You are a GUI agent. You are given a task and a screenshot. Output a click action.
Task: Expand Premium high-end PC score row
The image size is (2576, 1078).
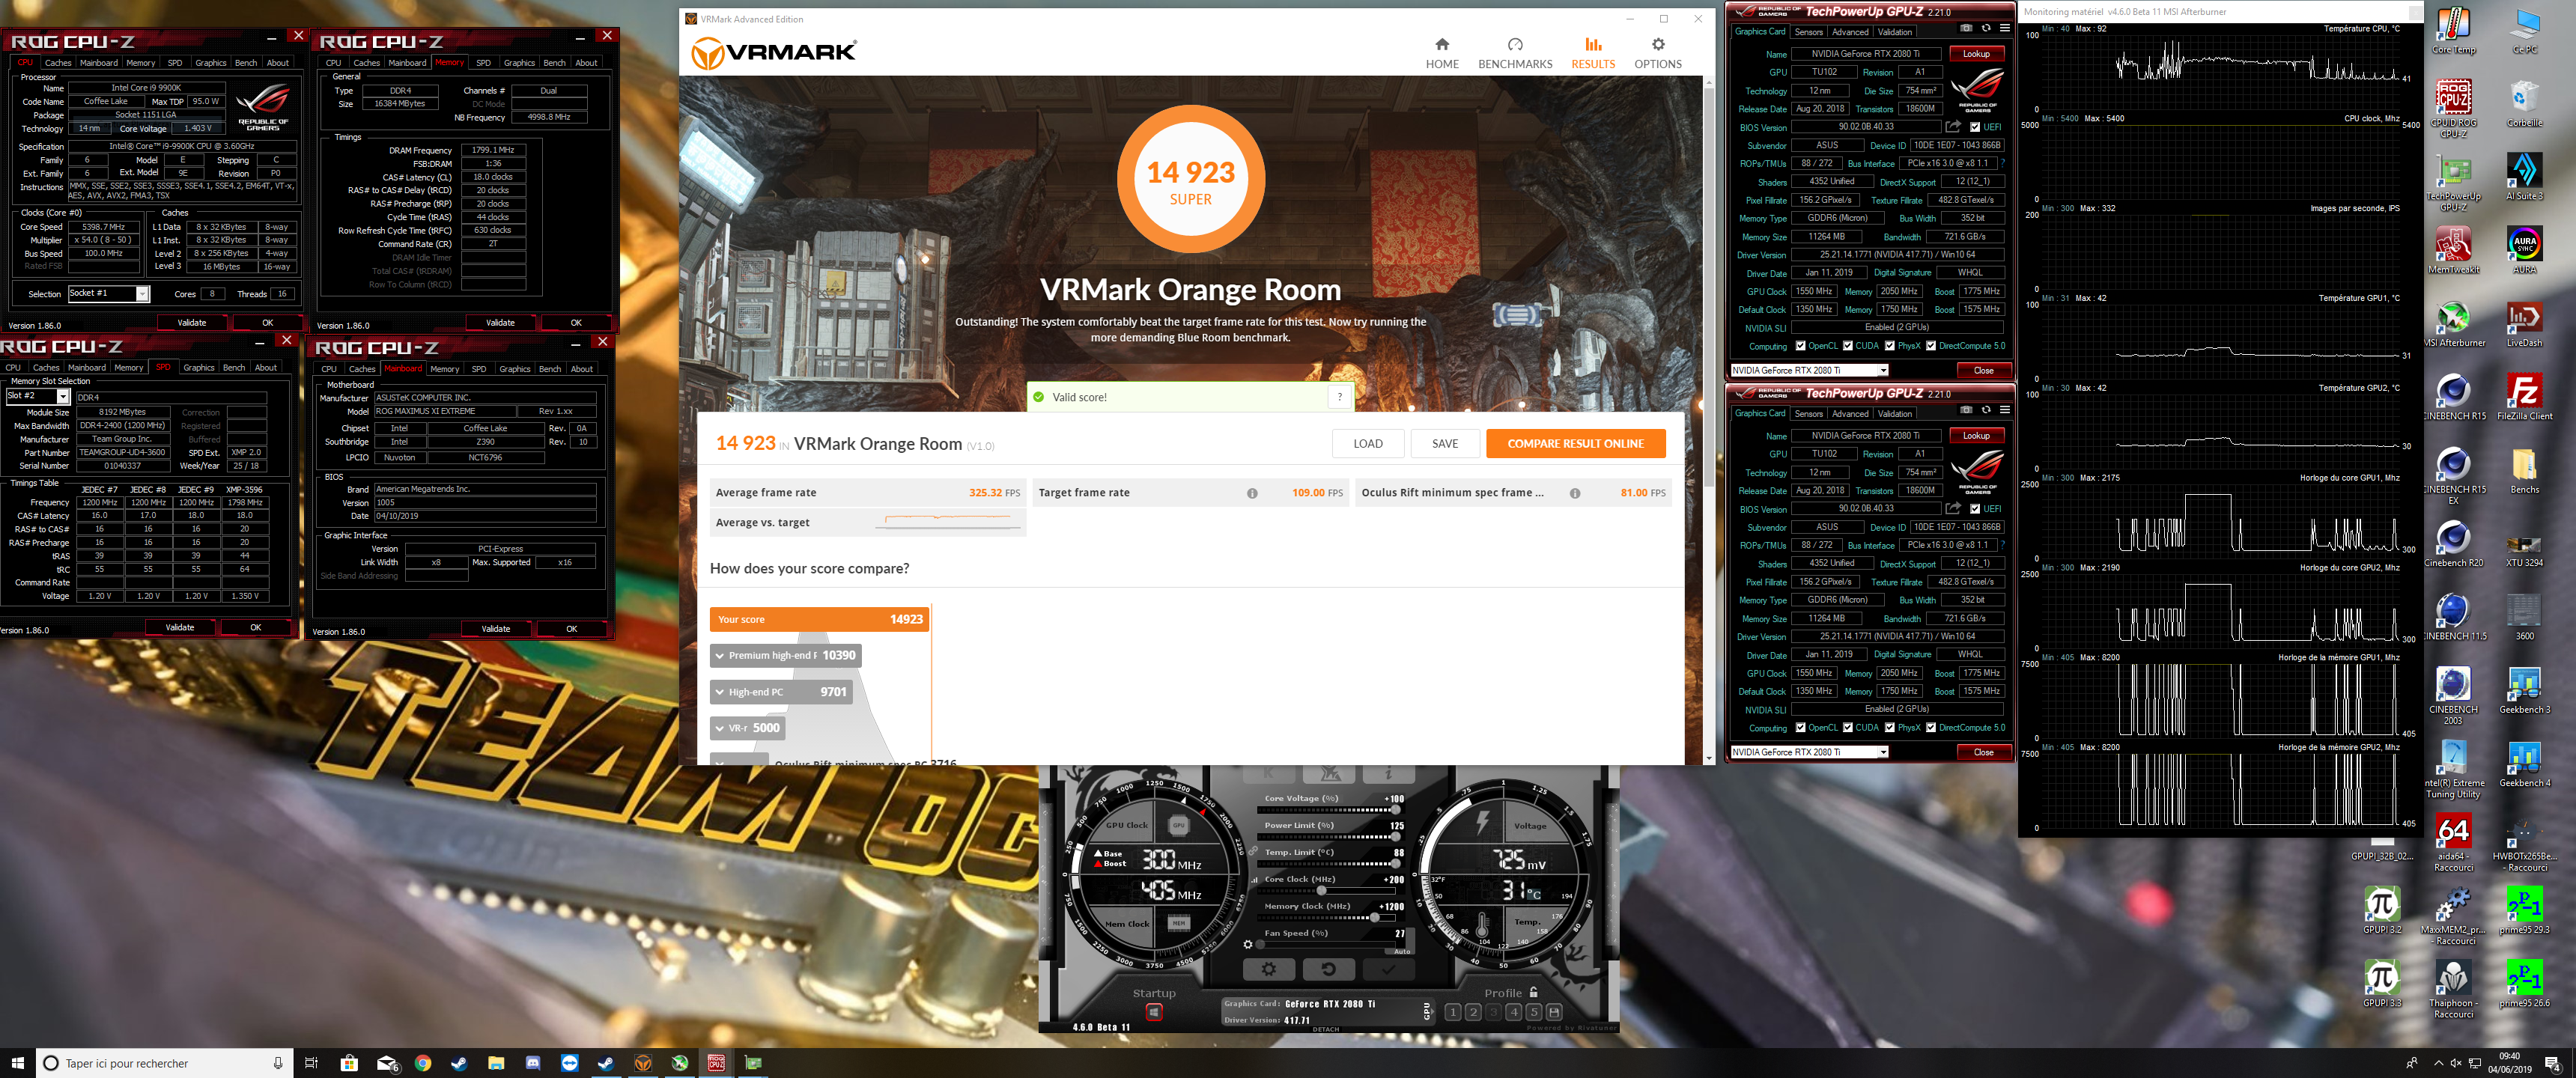(785, 656)
